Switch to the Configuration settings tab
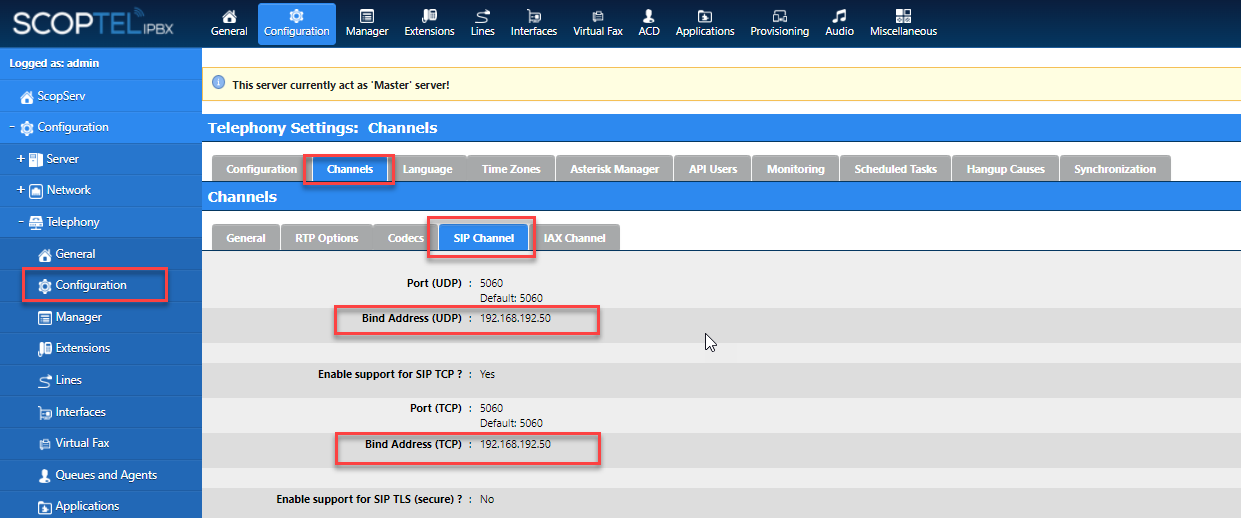The image size is (1241, 518). pyautogui.click(x=261, y=169)
